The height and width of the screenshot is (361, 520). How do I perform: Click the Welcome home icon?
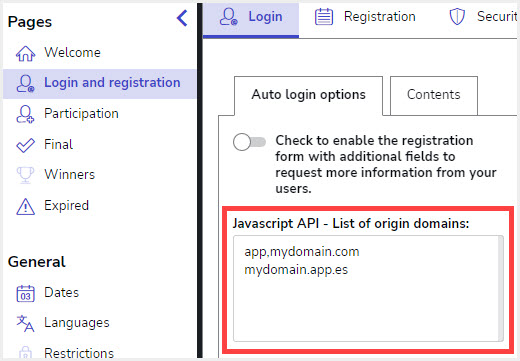coord(25,53)
